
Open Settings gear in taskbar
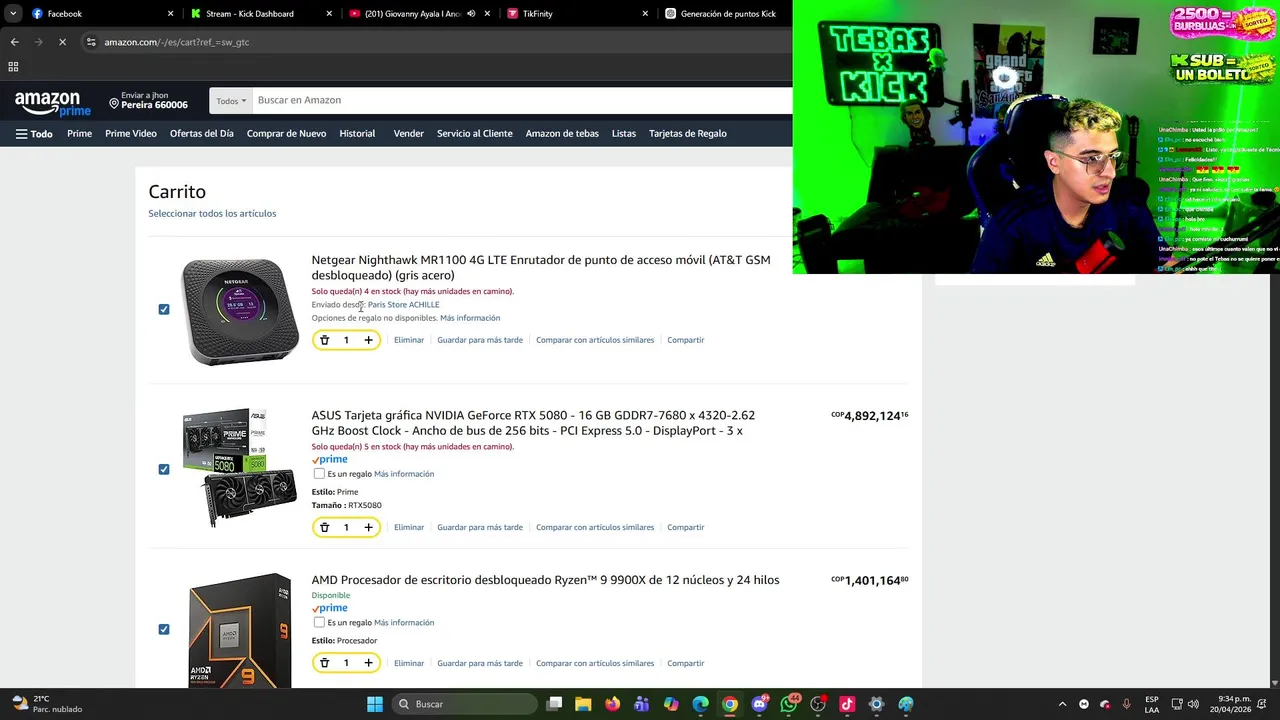[876, 704]
